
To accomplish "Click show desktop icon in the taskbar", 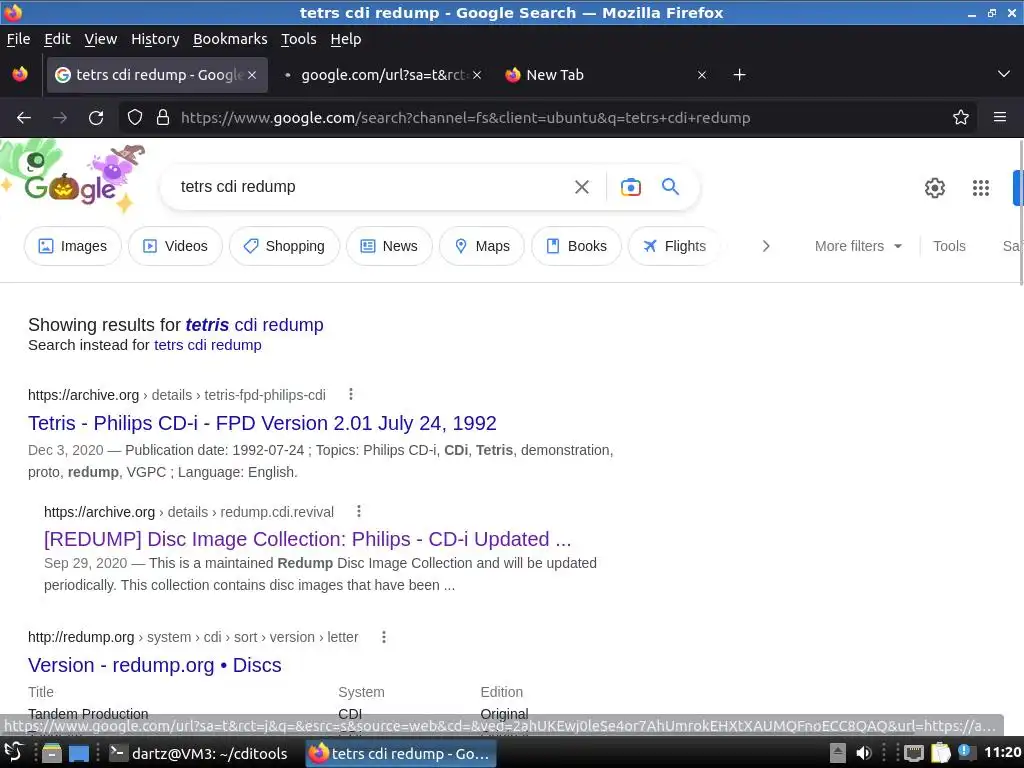I will pos(79,753).
